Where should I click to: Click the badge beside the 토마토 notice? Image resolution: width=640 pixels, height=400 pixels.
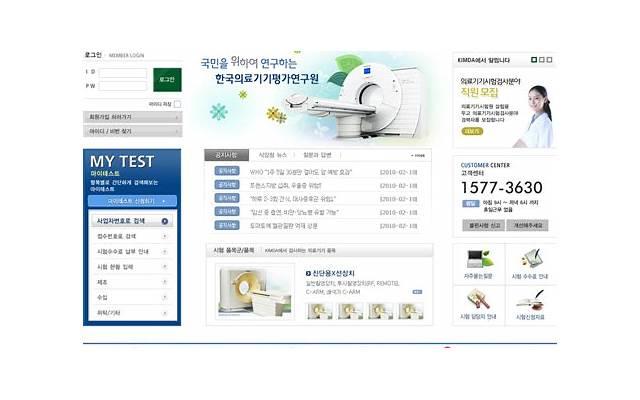(227, 225)
